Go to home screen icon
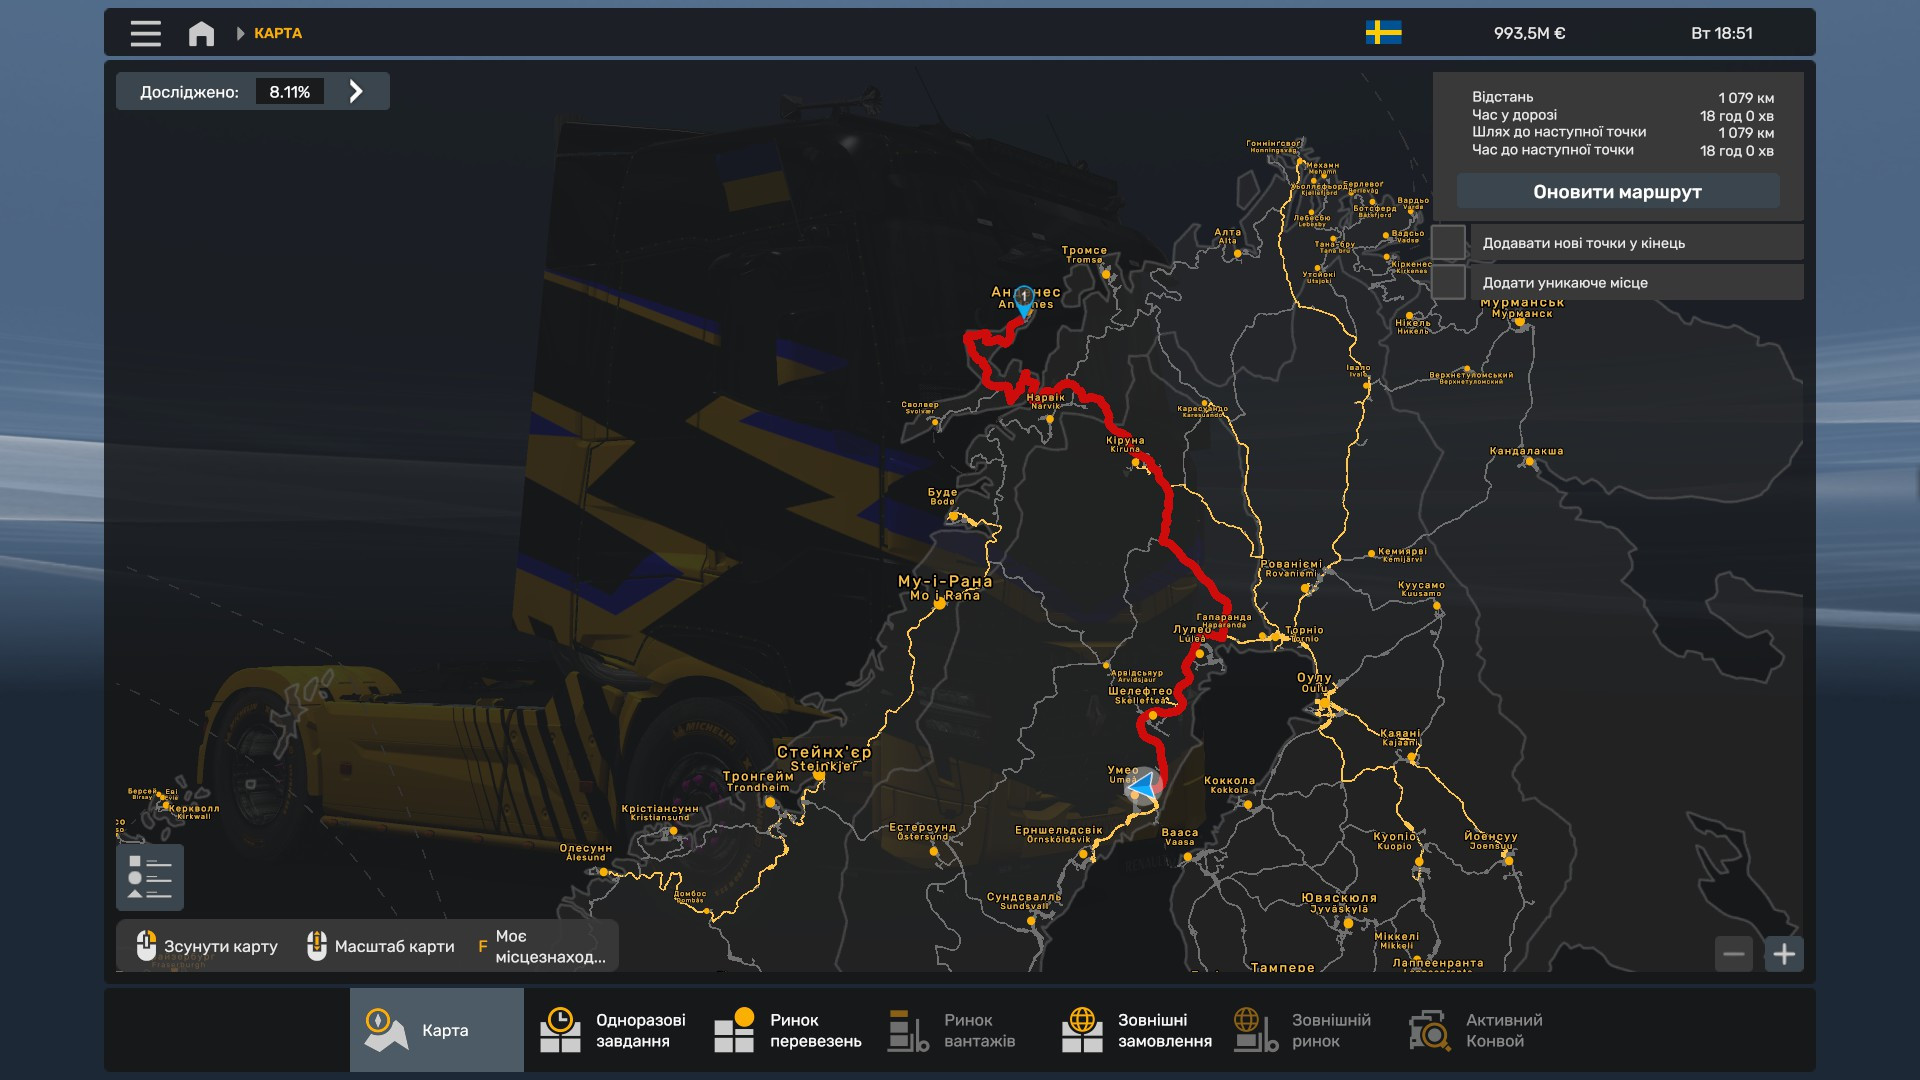The height and width of the screenshot is (1080, 1920). point(201,33)
